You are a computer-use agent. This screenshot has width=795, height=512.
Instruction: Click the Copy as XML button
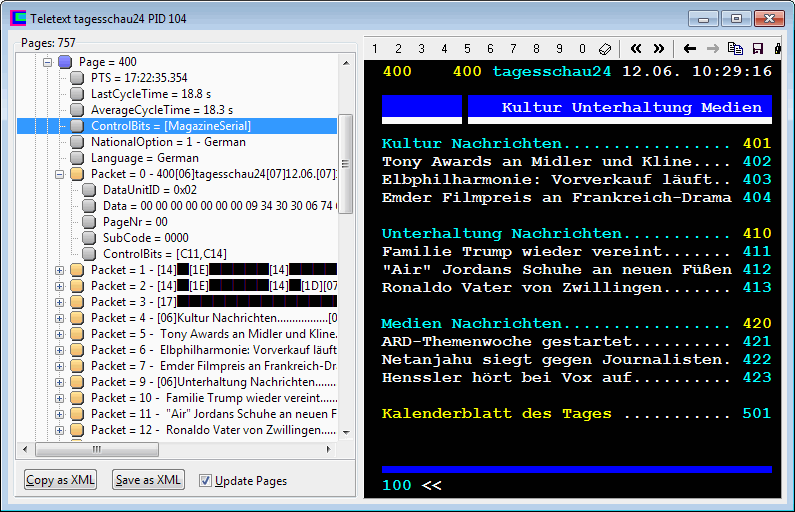(61, 480)
